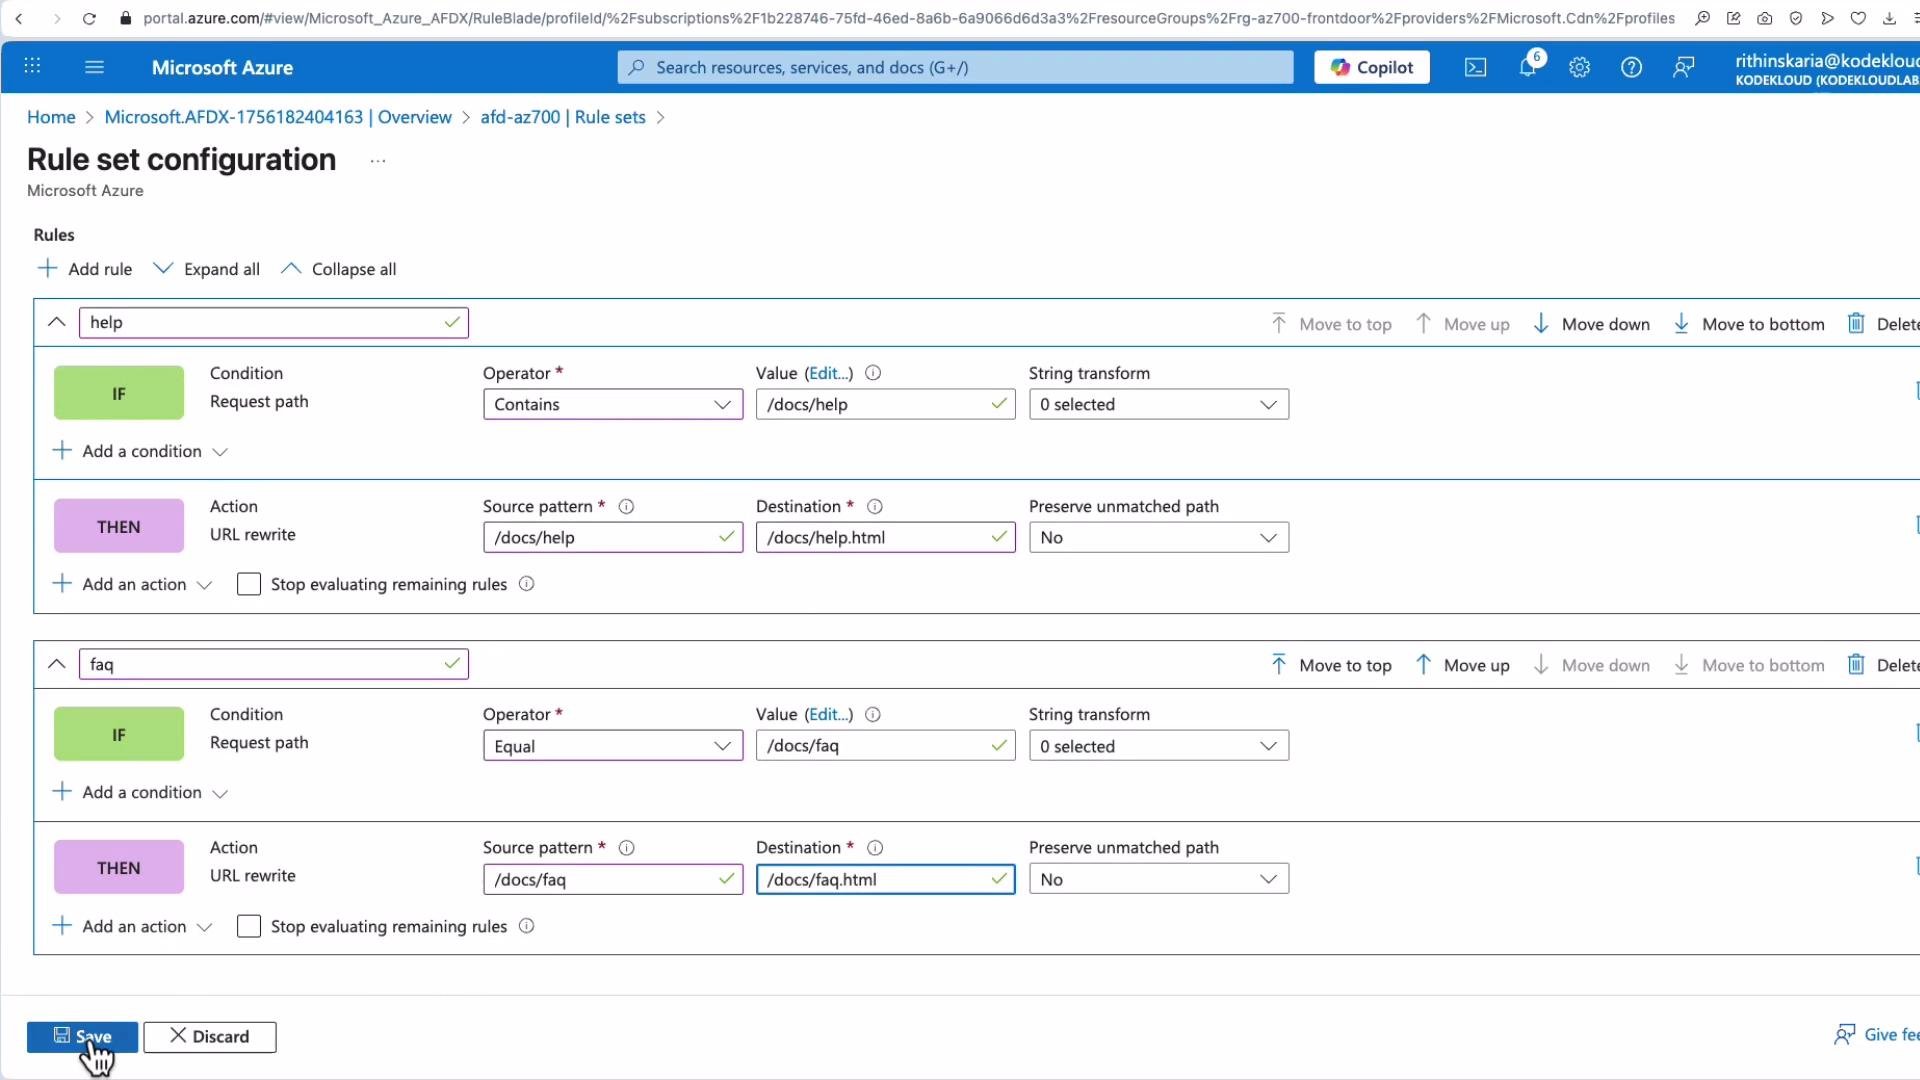Collapse the faq rule section
Viewport: 1920px width, 1080px height.
pos(57,664)
